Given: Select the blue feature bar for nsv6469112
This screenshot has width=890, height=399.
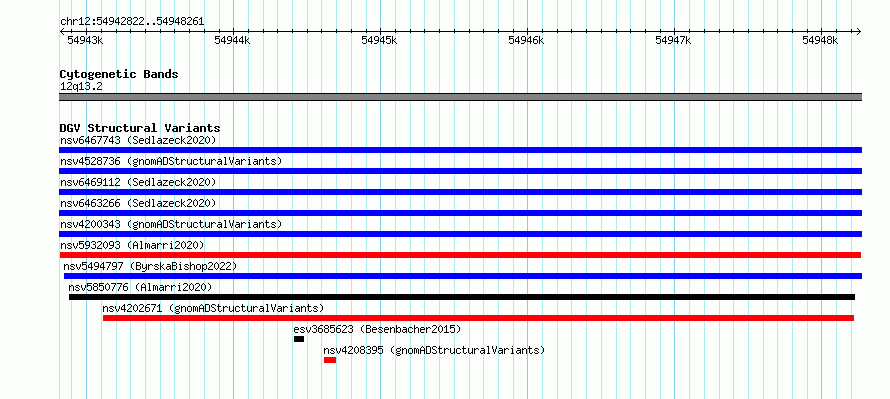Looking at the screenshot, I should 460,192.
